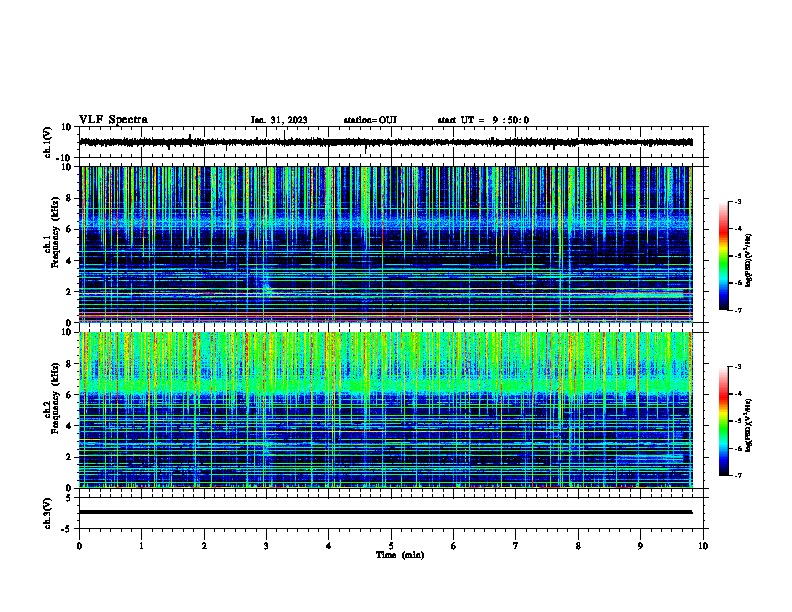Click time axis tick label "1"
The image size is (792, 612).
pyautogui.click(x=141, y=546)
